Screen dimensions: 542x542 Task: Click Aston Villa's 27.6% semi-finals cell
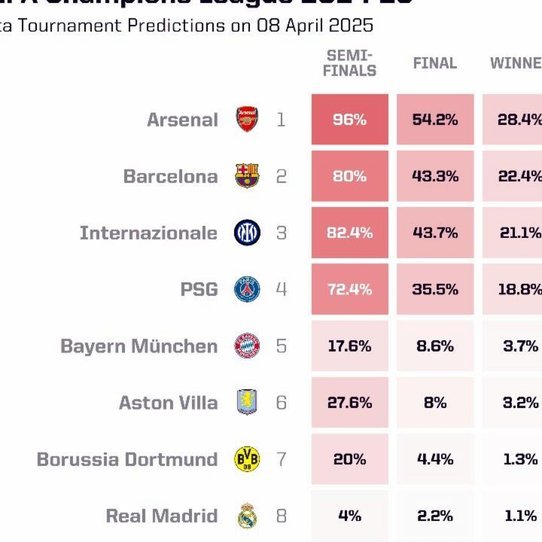click(x=350, y=402)
